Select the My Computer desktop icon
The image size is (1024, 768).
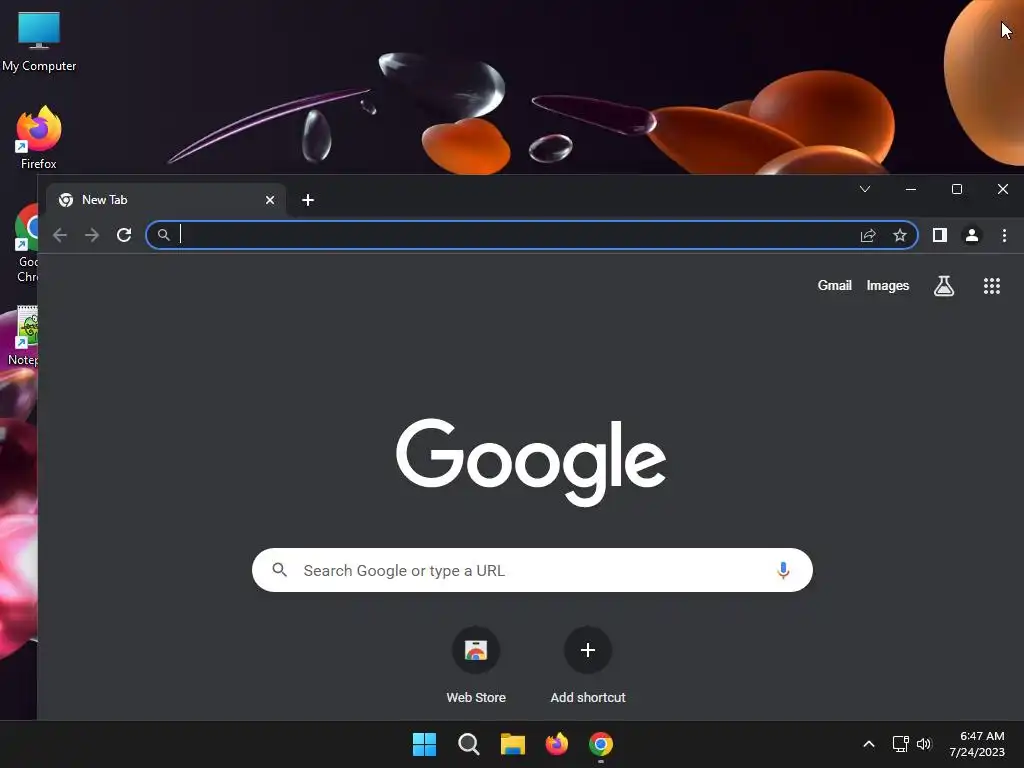39,41
